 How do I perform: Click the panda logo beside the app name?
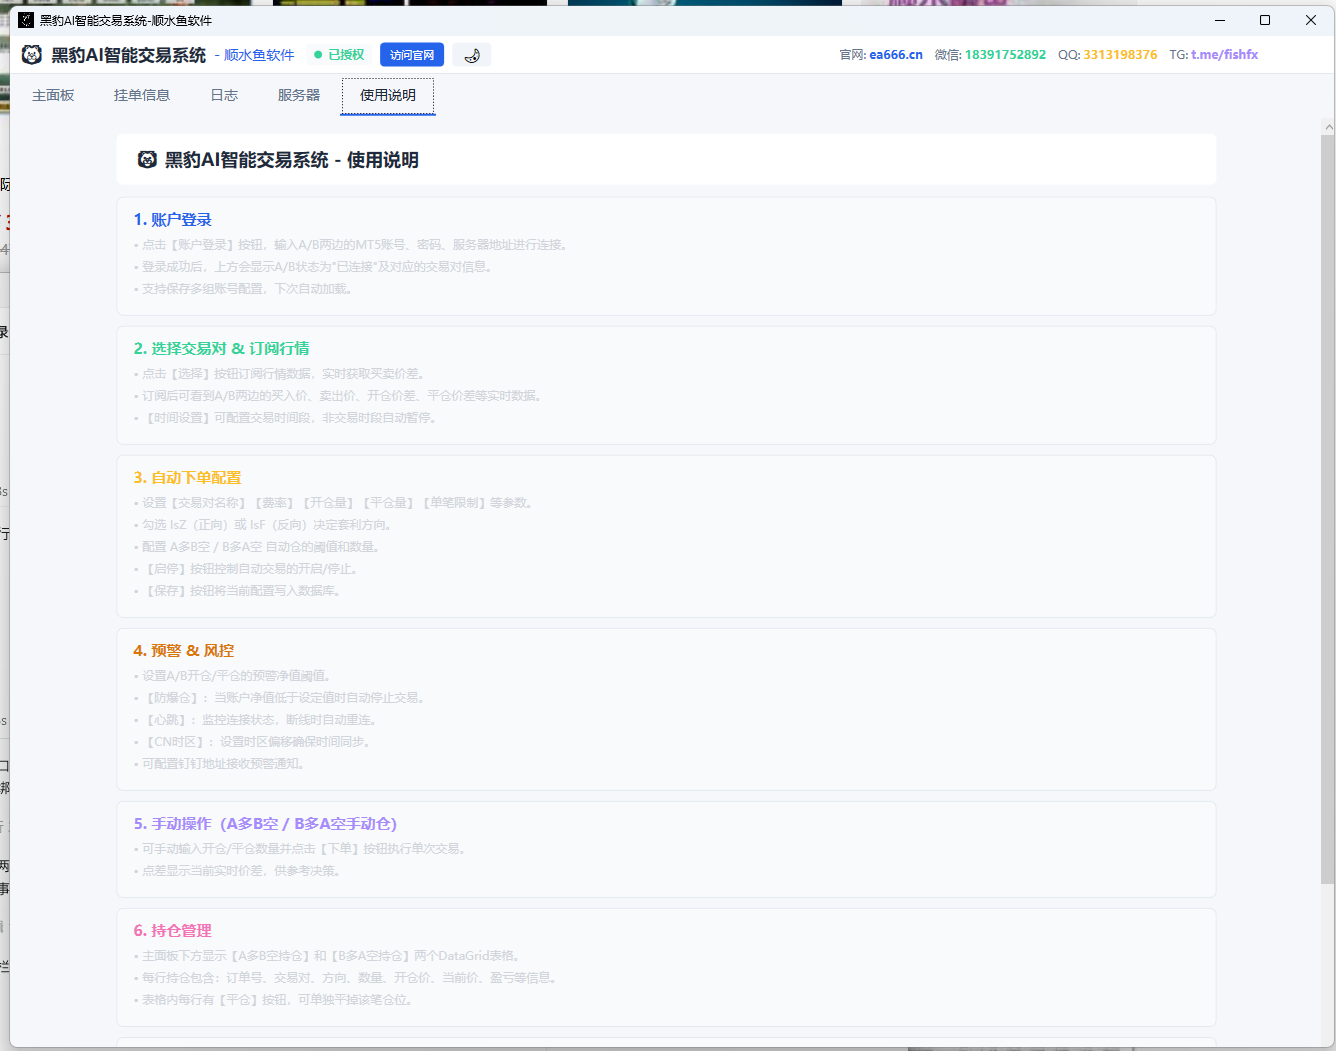32,55
